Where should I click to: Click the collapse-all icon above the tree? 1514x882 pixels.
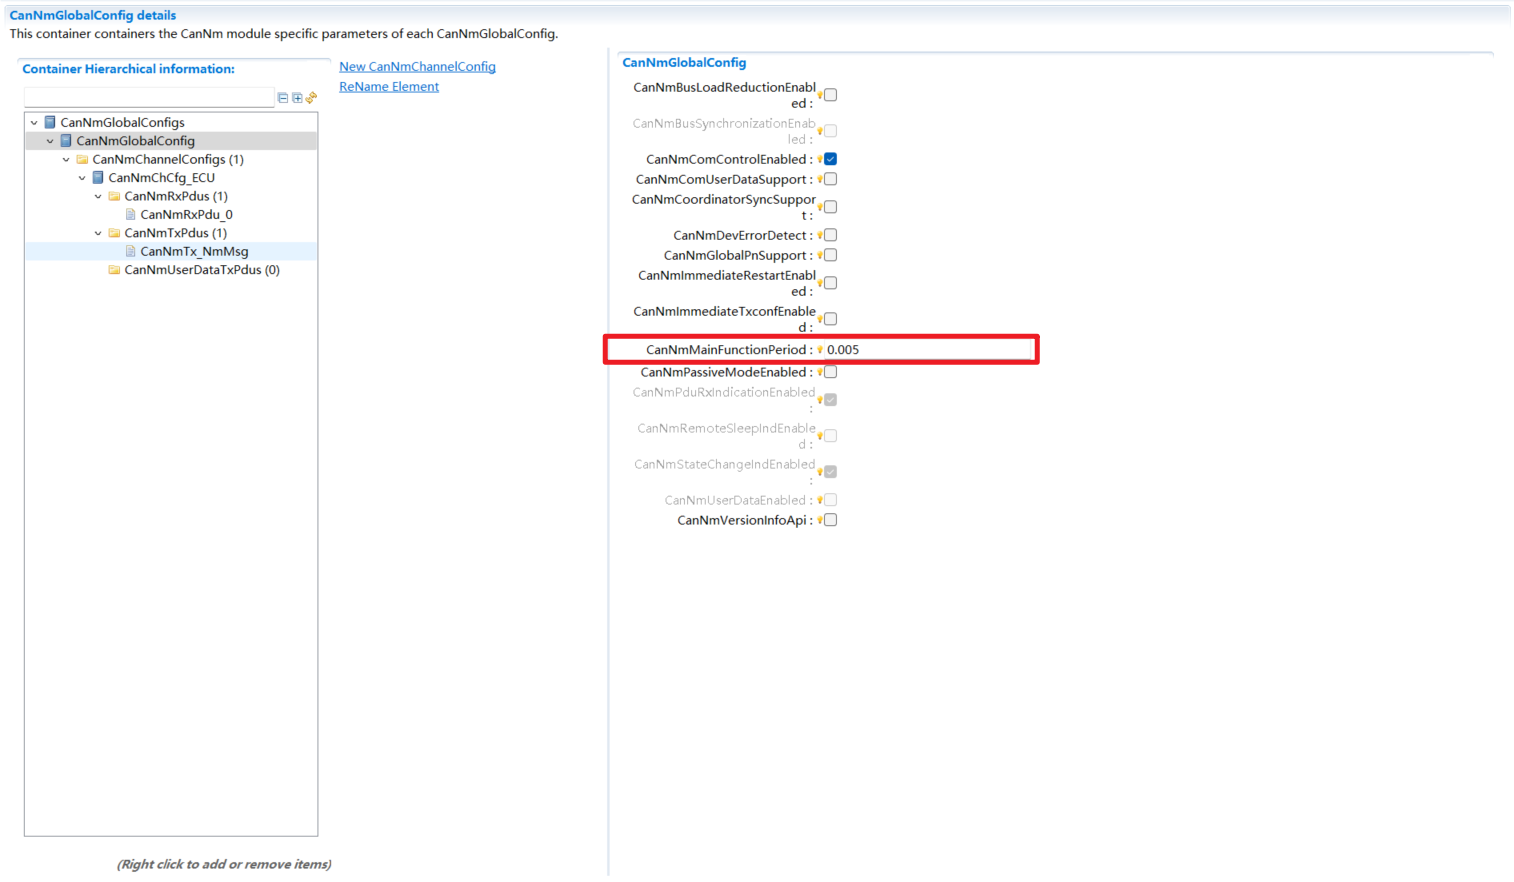point(283,98)
